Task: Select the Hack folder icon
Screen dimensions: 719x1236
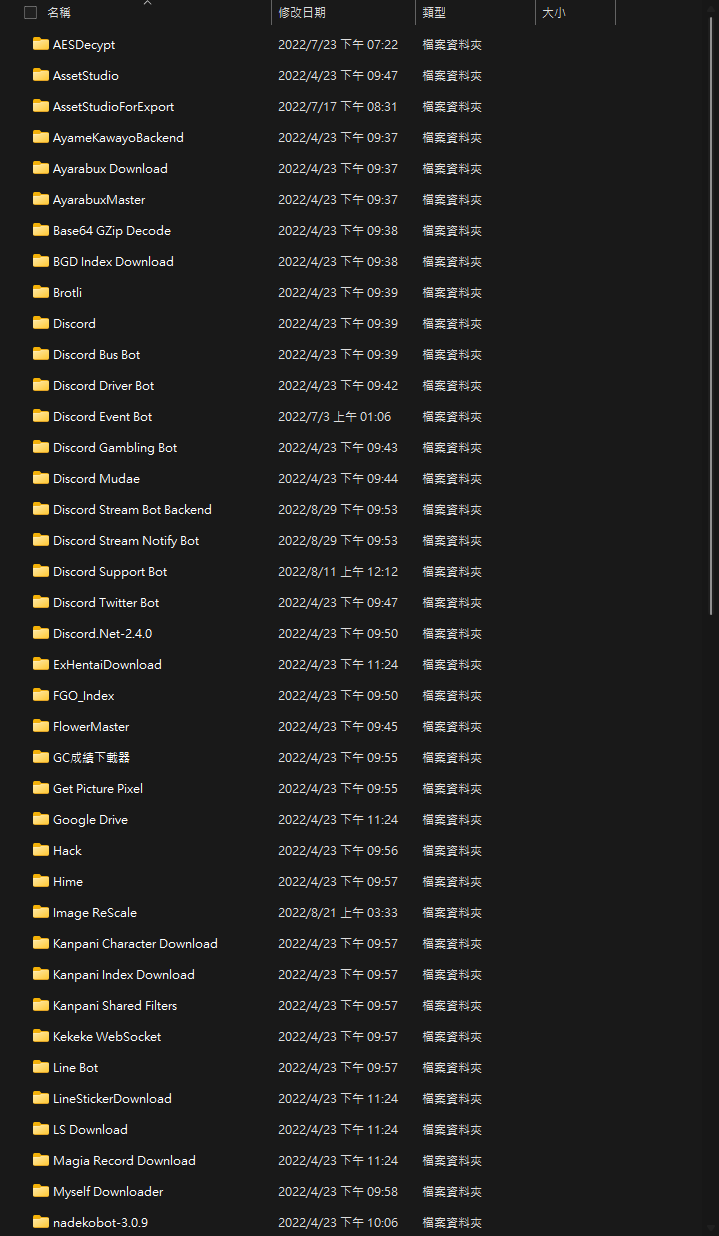Action: click(40, 850)
